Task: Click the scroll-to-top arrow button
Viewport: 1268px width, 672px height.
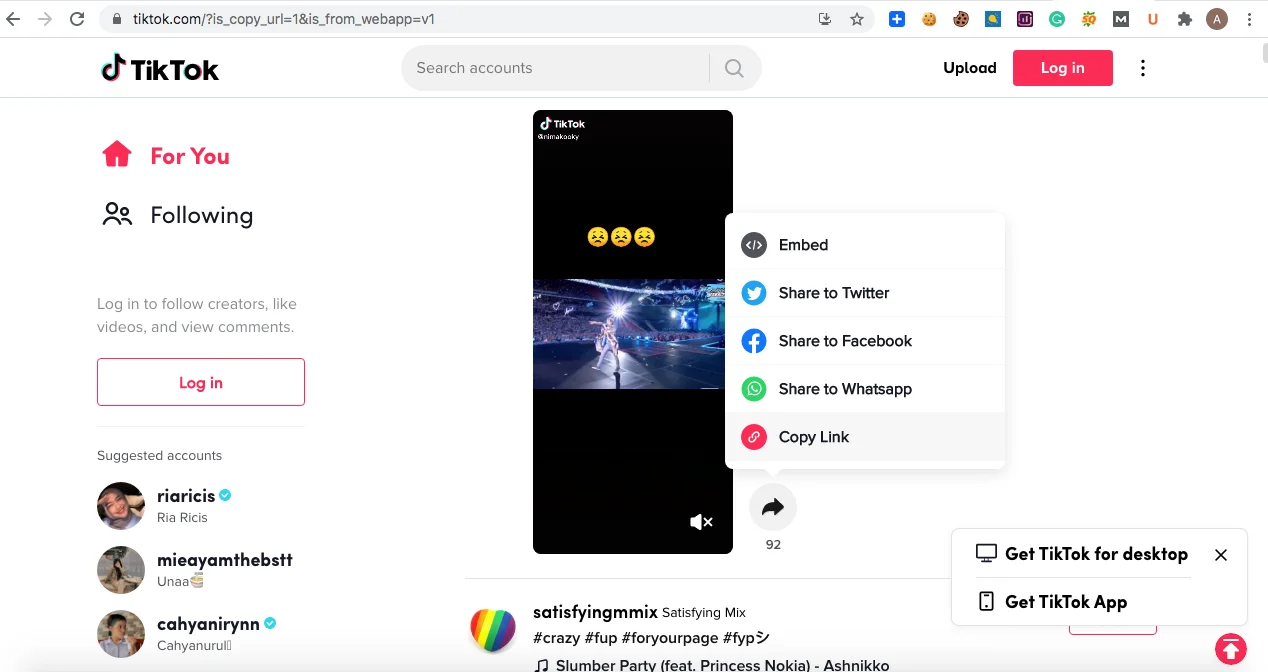Action: tap(1231, 648)
